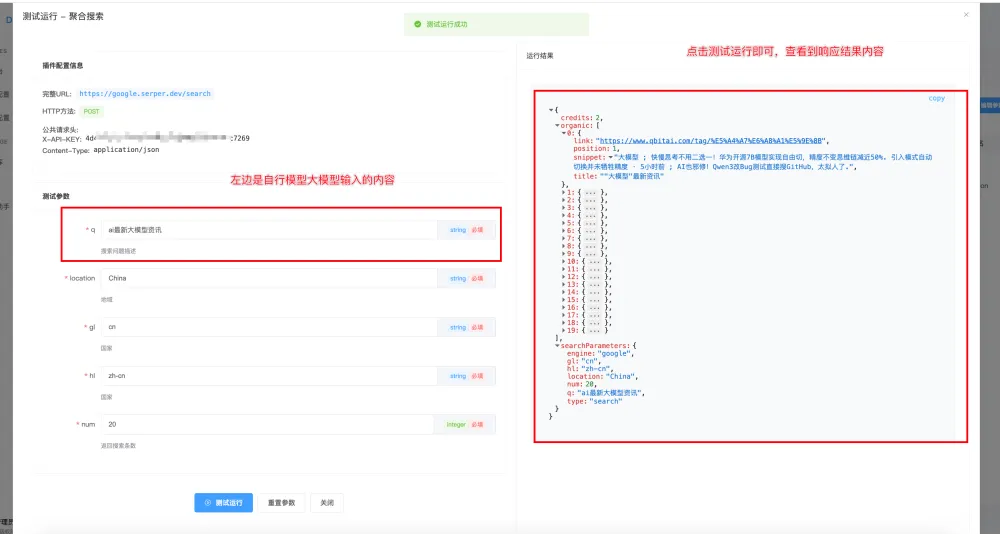
Task: Expand organic item 15
Action: tap(564, 300)
